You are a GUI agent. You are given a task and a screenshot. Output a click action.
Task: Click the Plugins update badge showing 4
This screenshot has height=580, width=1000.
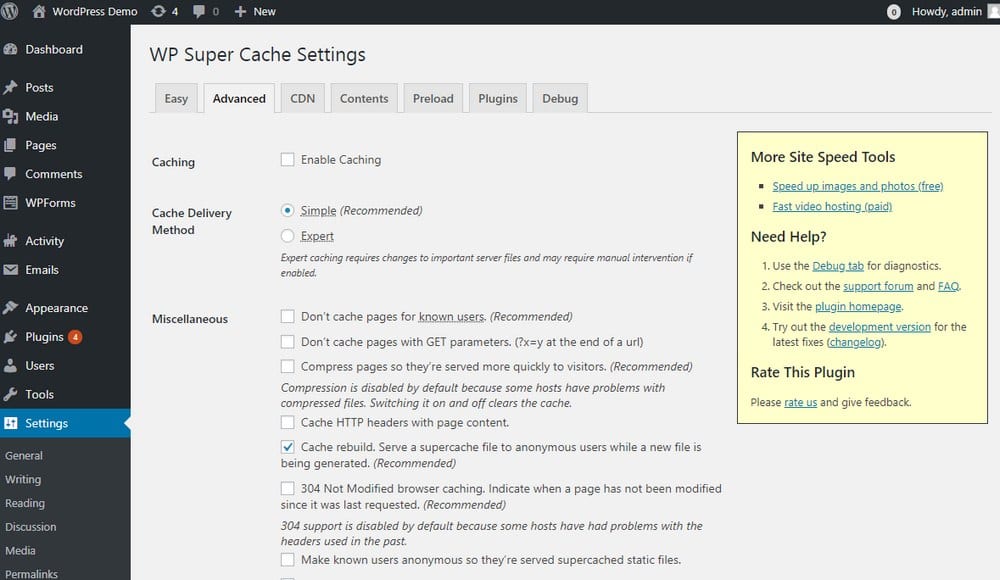pyautogui.click(x=75, y=337)
